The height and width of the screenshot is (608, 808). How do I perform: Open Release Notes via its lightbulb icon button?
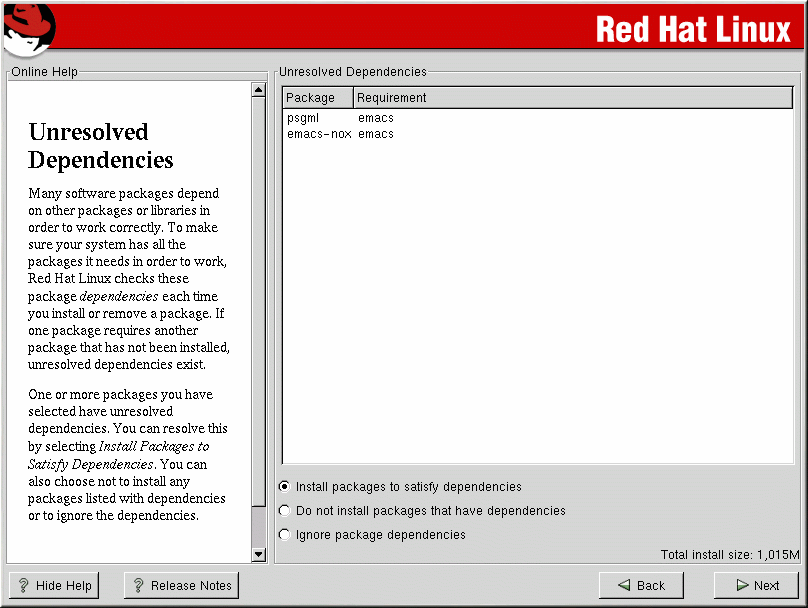(x=181, y=586)
